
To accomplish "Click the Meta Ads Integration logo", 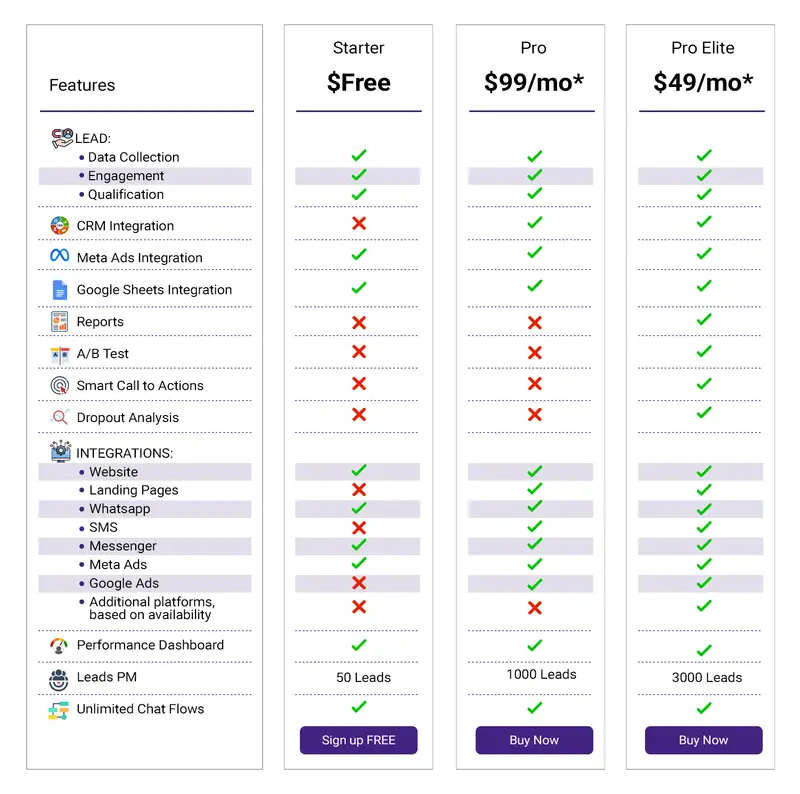I will (x=60, y=257).
